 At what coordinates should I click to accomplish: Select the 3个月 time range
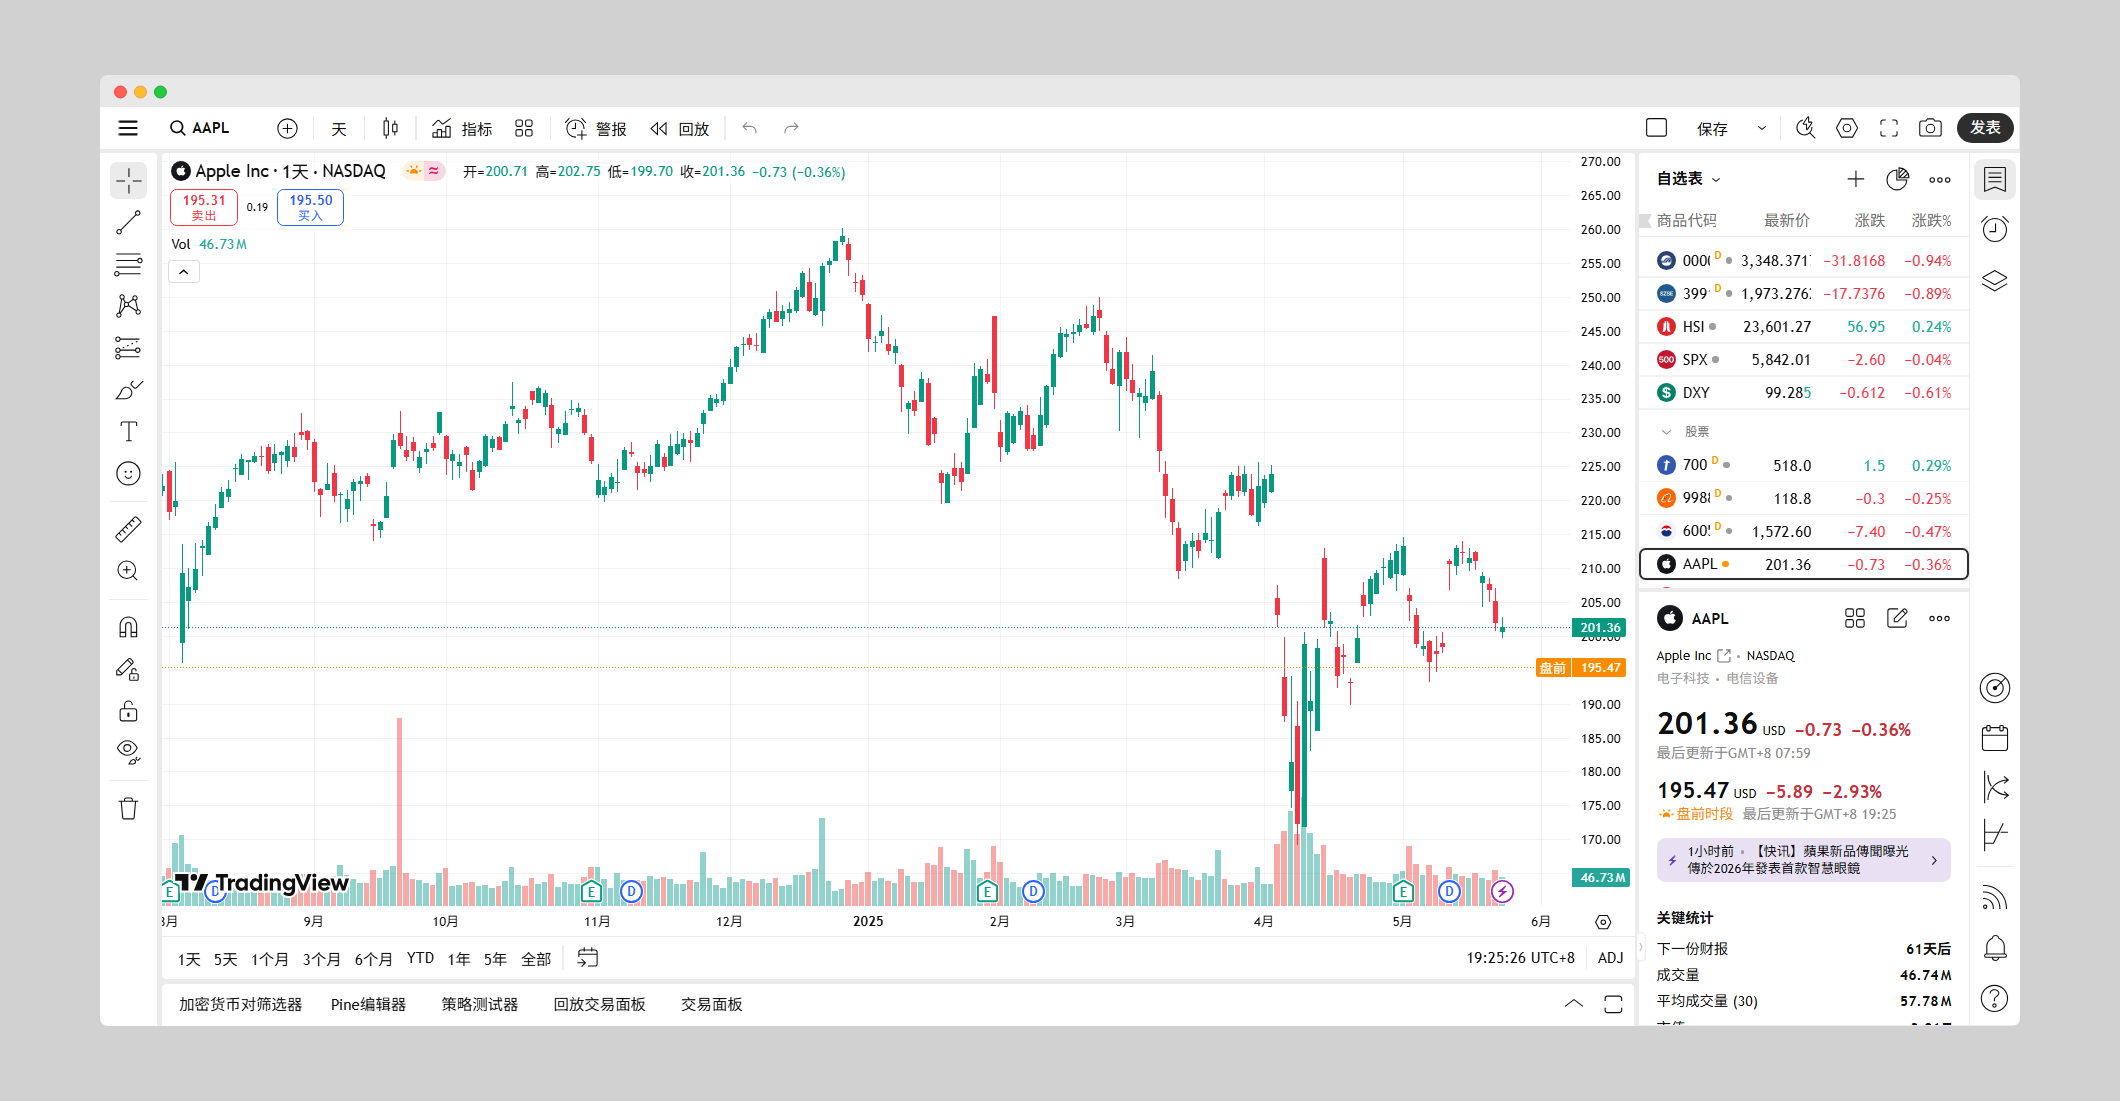coord(321,959)
